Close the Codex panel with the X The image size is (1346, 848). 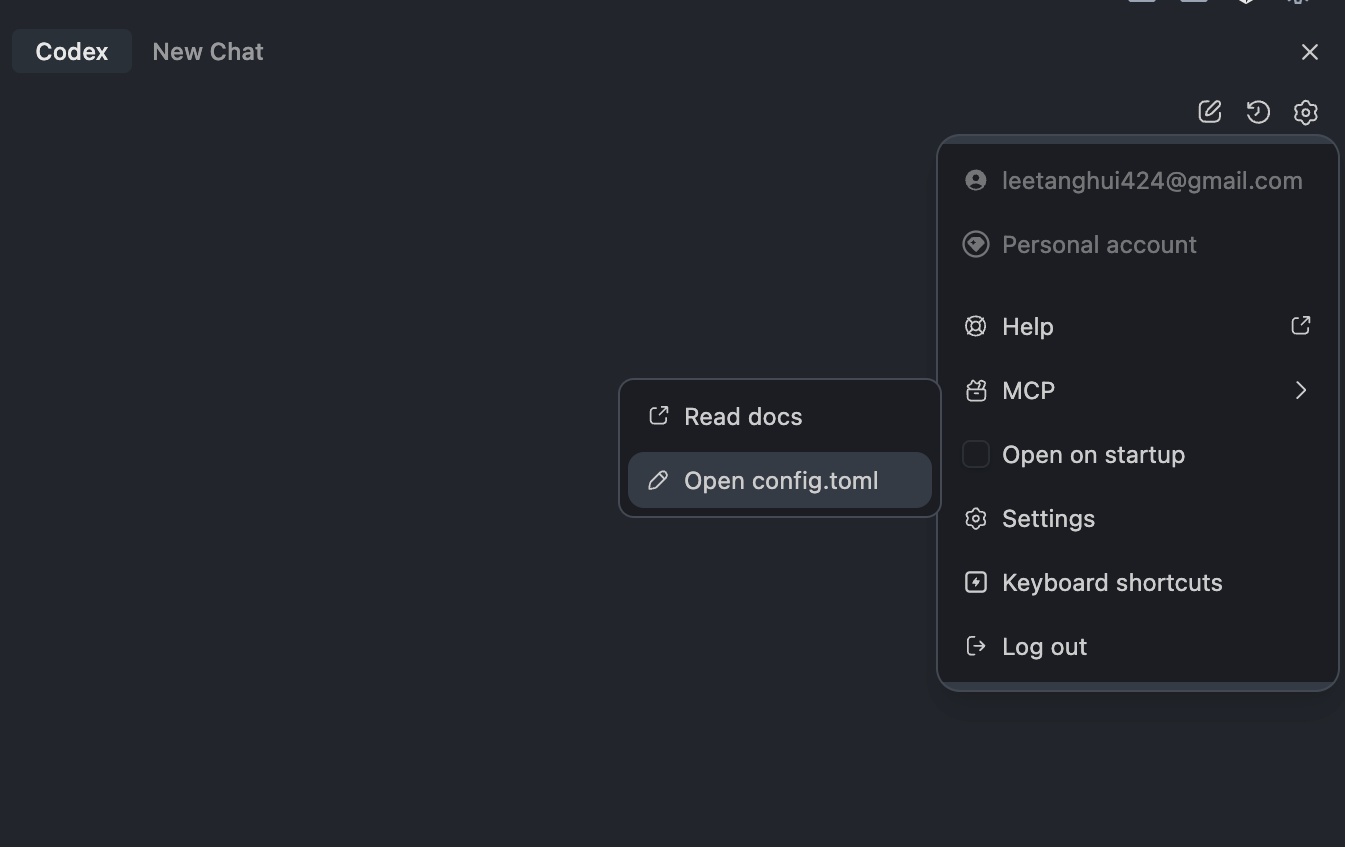(x=1309, y=52)
